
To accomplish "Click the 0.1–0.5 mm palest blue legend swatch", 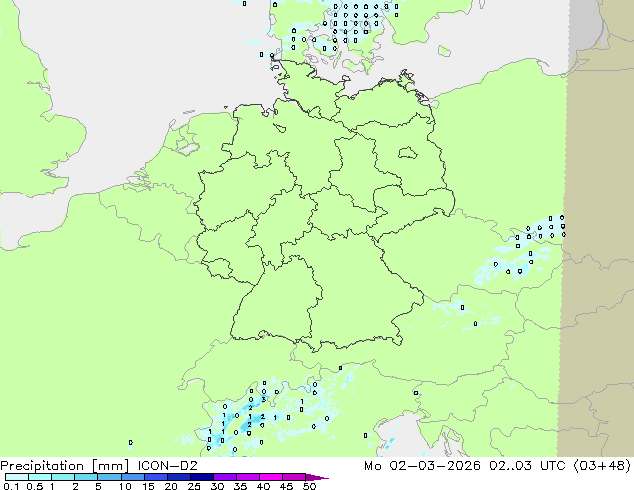I will (17, 477).
